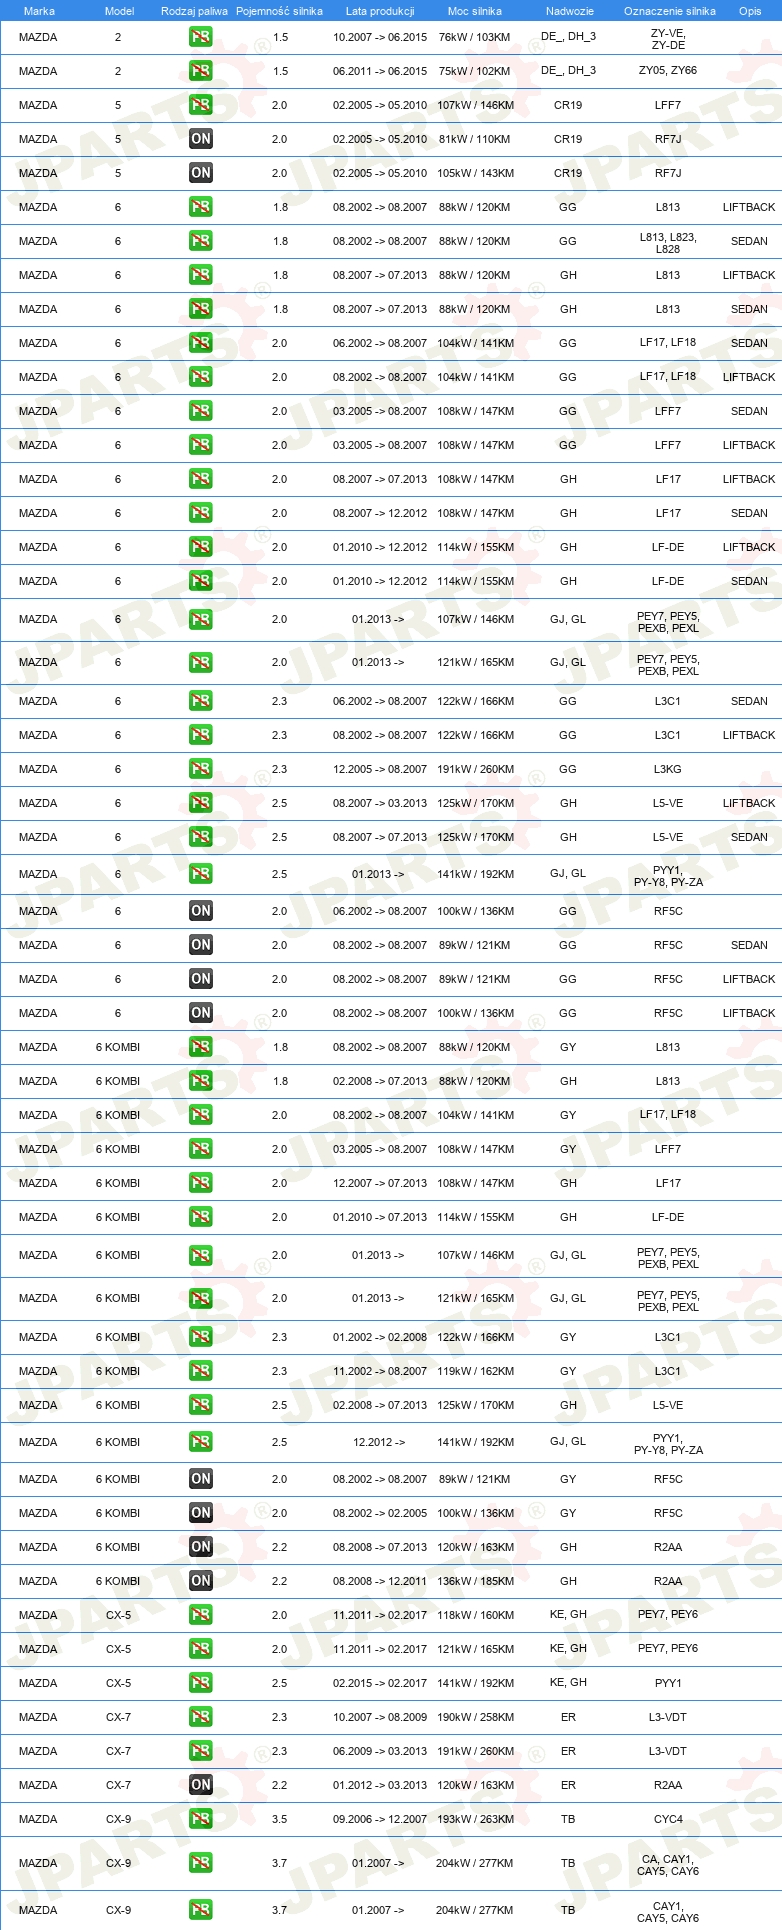This screenshot has height=1930, width=782.
Task: Click petrol icon in CX-7 258KM row
Action: 201,1717
